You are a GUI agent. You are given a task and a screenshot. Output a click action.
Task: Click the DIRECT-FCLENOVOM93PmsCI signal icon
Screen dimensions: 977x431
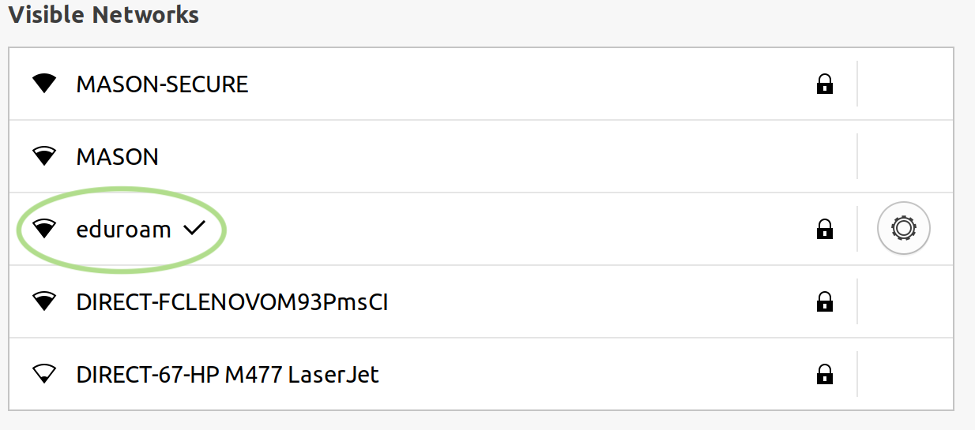pos(44,301)
